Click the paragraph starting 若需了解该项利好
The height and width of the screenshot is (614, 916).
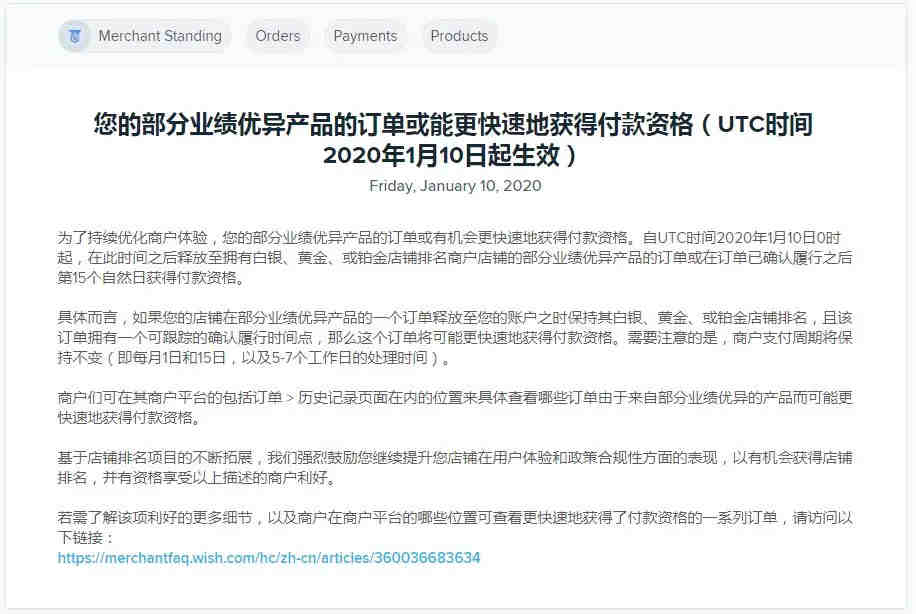click(455, 528)
